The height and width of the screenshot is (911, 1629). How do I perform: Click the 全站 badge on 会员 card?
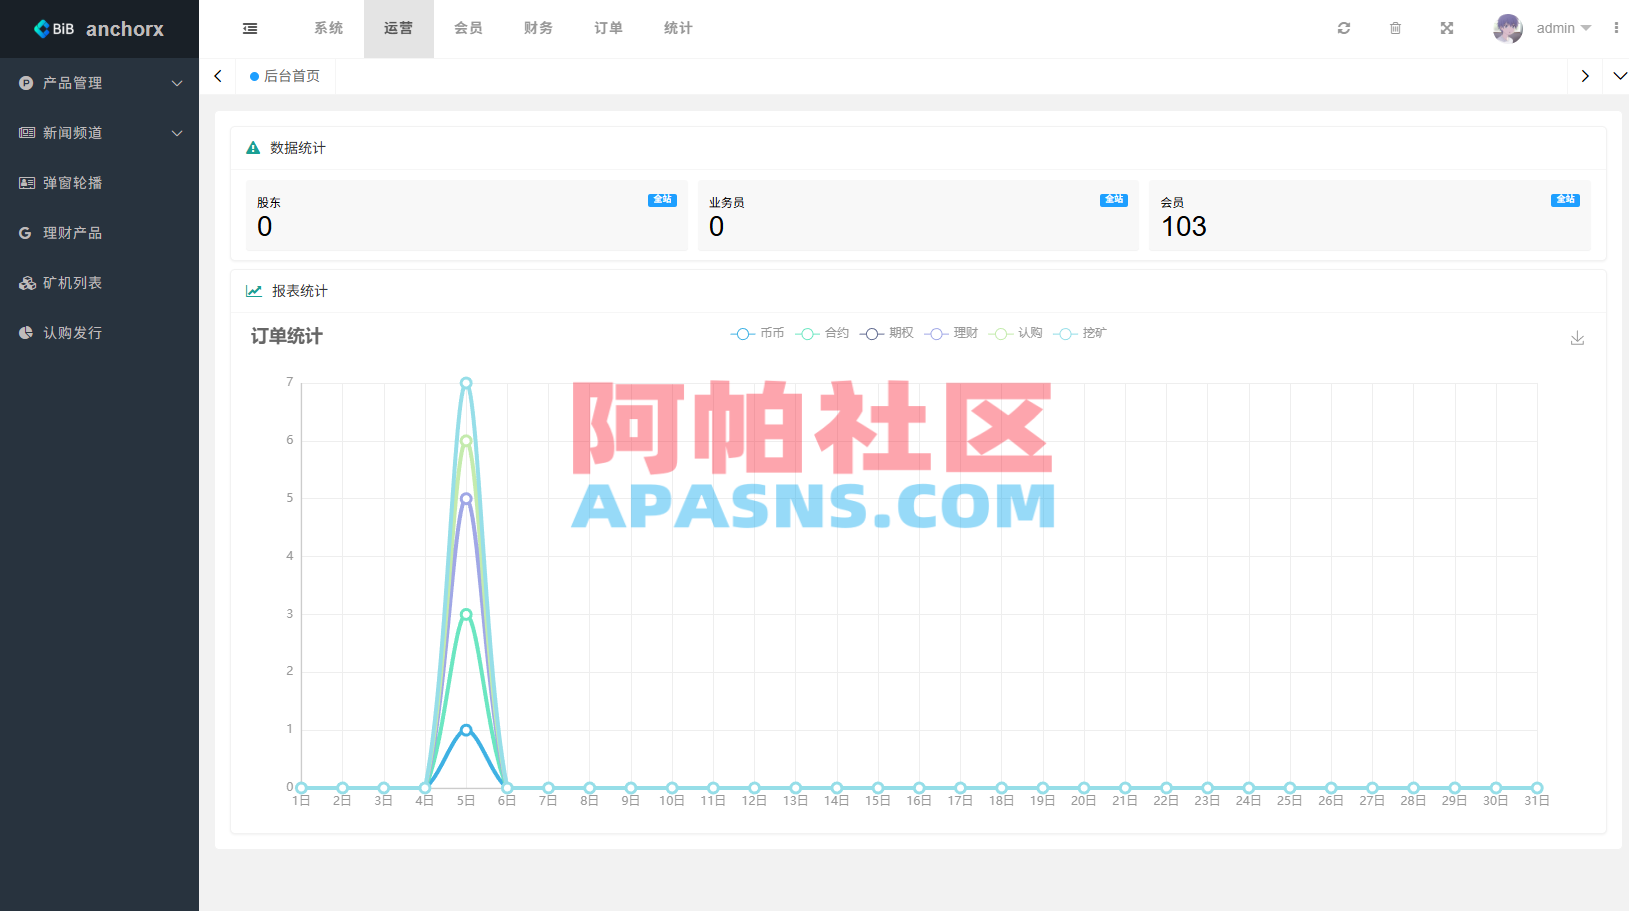tap(1565, 200)
